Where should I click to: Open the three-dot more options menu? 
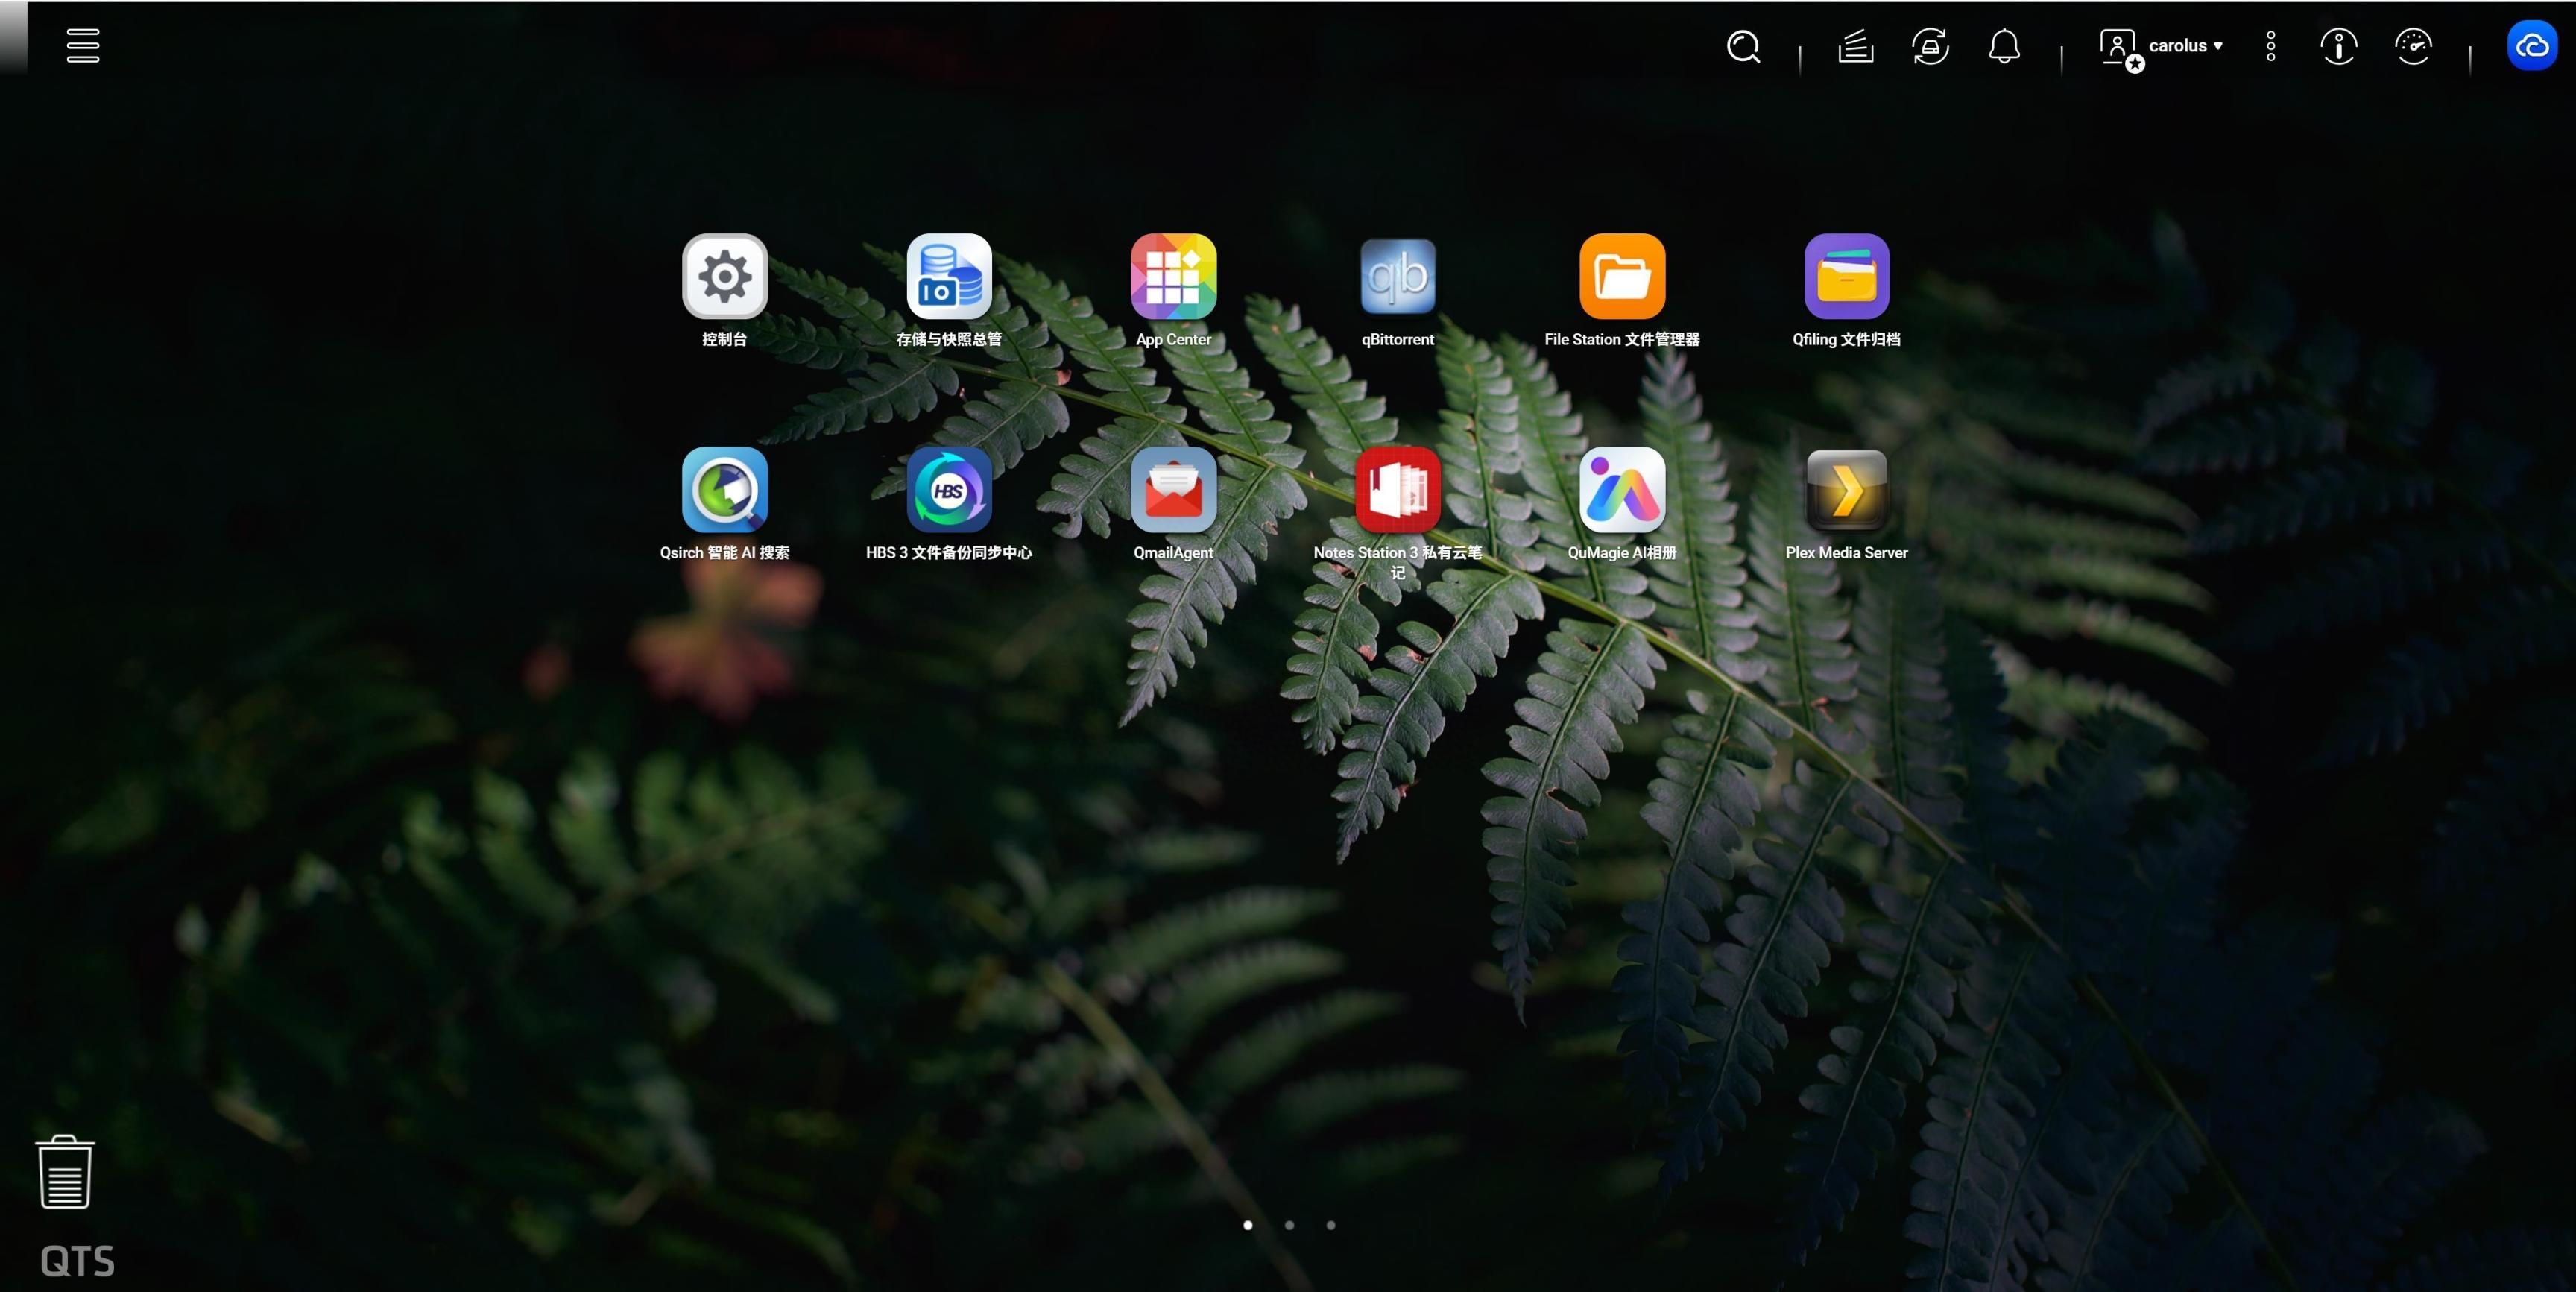pyautogui.click(x=2271, y=46)
